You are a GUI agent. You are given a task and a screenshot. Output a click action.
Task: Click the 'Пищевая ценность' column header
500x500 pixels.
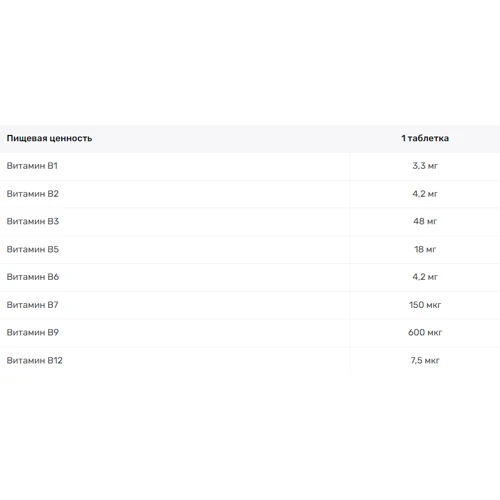point(49,138)
